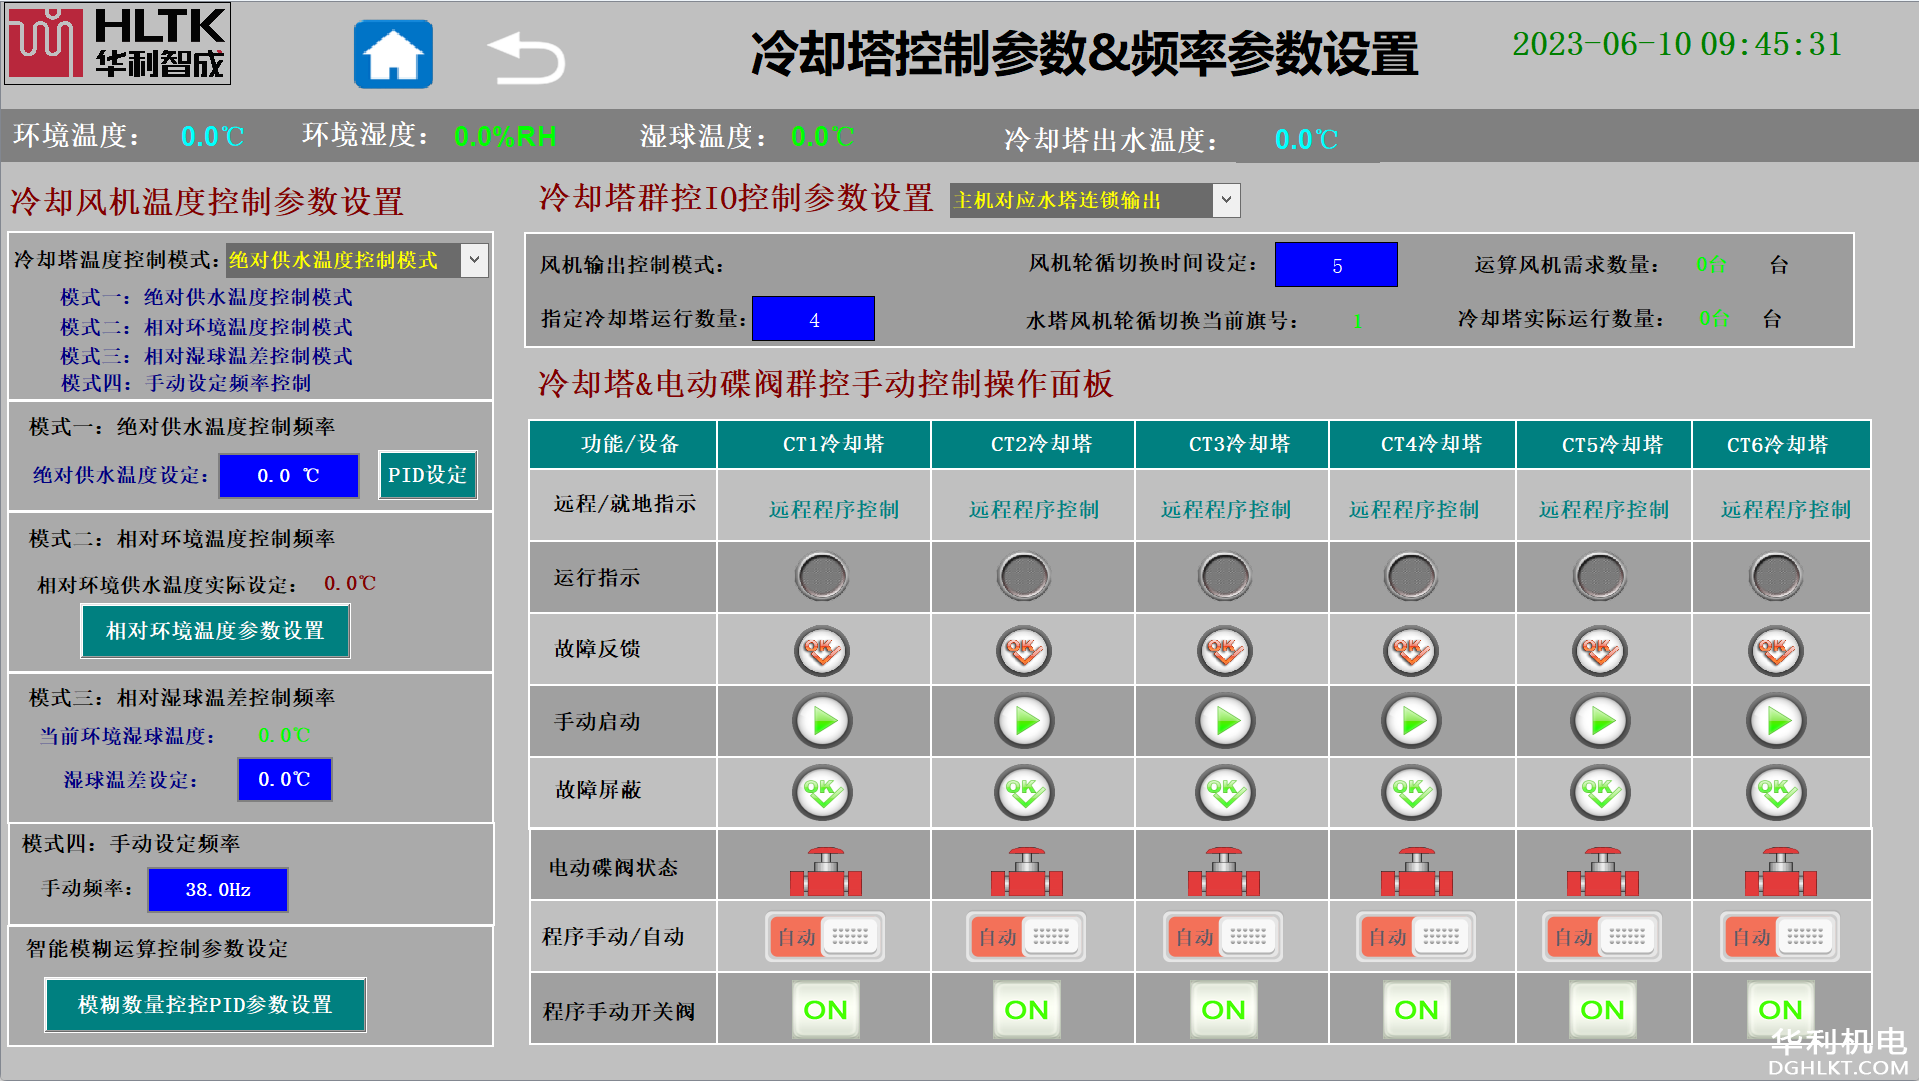Switch CT6 program manual valve ON button

[1780, 1010]
